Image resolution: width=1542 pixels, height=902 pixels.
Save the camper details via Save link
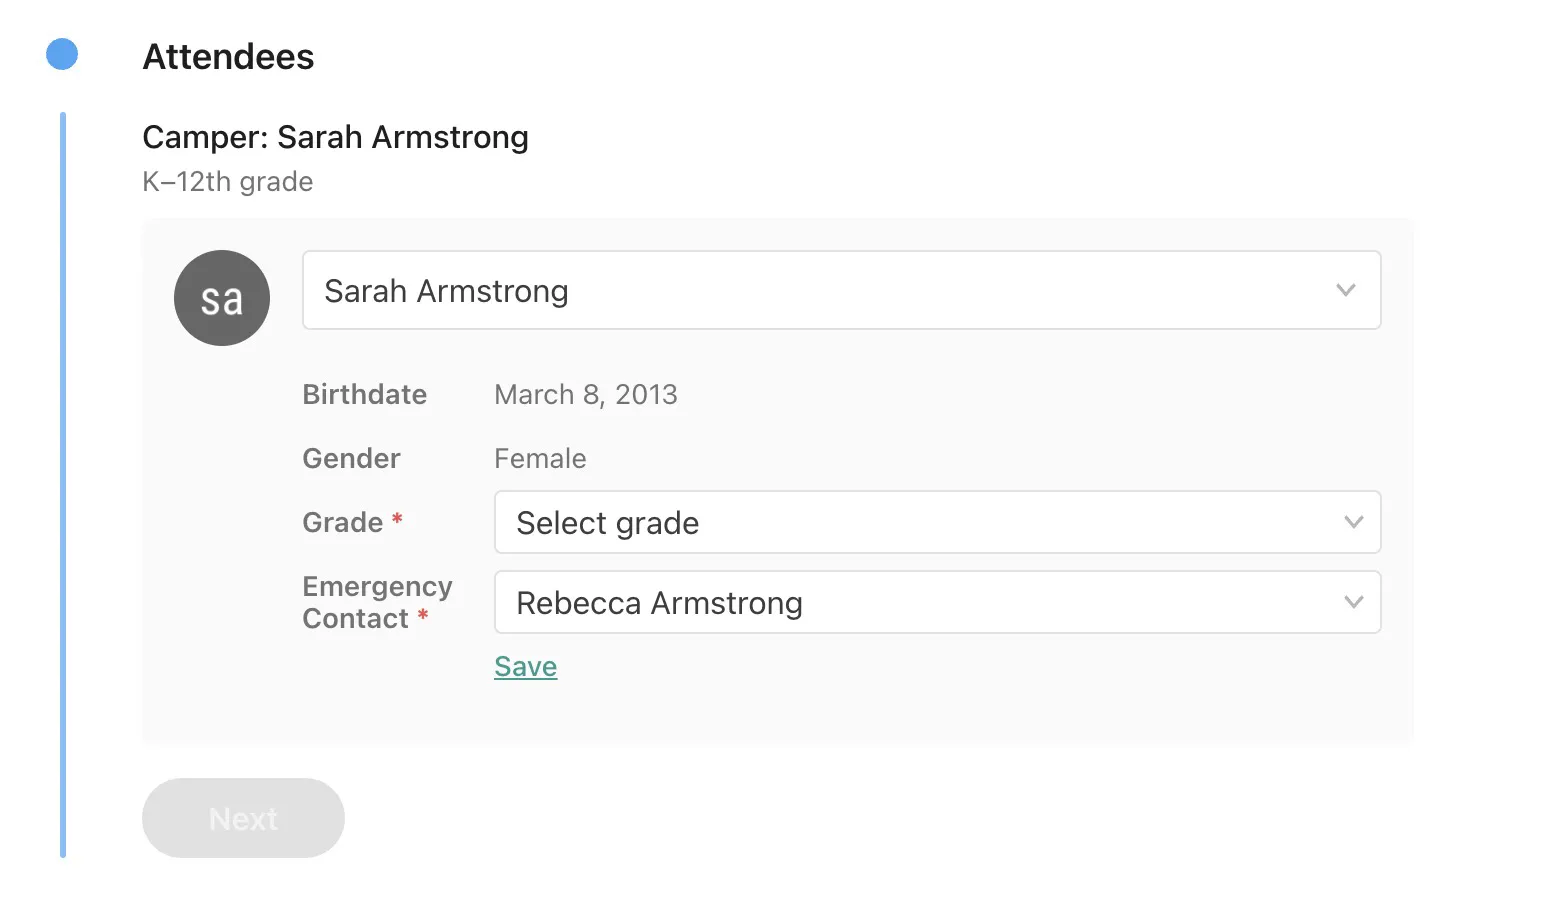coord(525,667)
